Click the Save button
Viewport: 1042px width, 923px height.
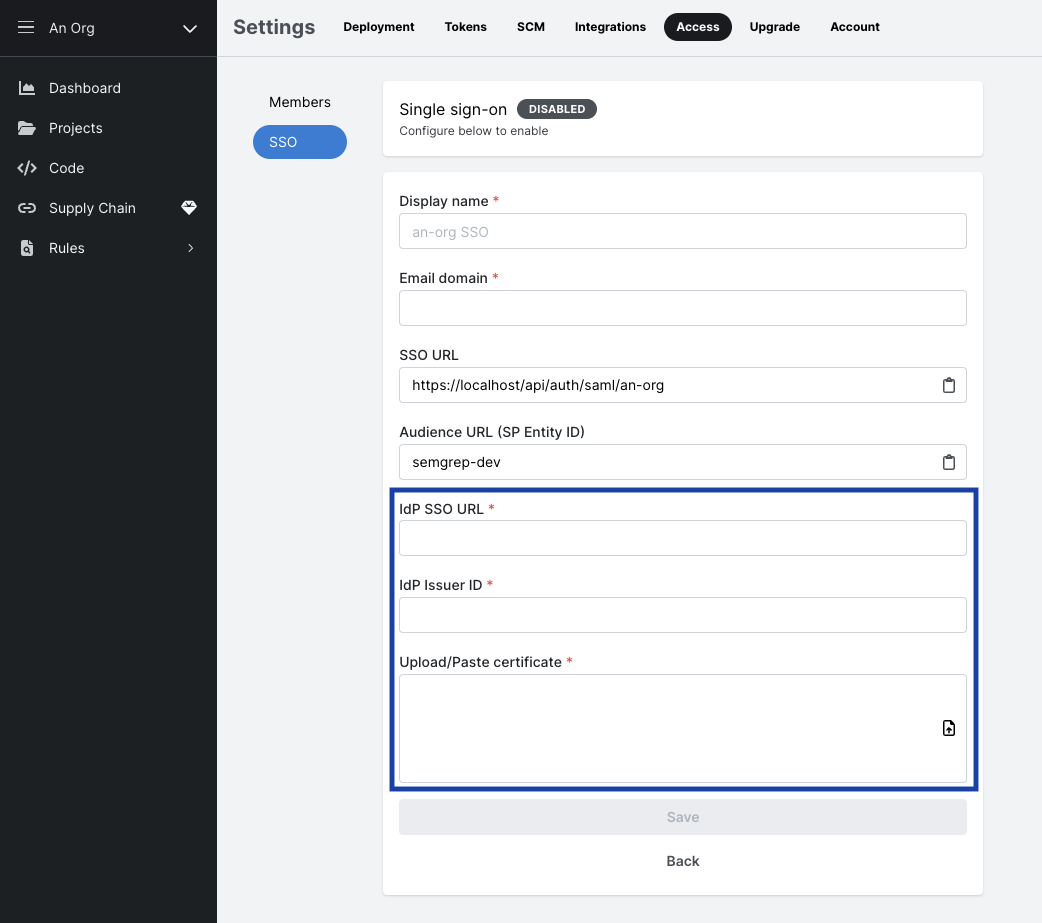[x=682, y=817]
